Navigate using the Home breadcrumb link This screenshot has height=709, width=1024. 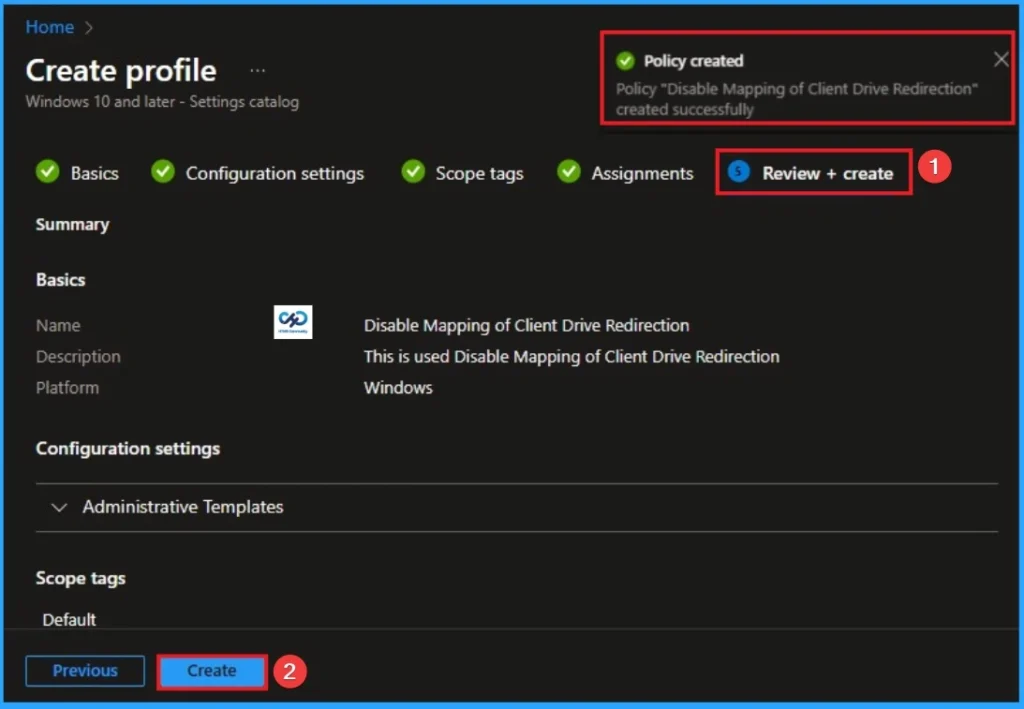click(49, 27)
